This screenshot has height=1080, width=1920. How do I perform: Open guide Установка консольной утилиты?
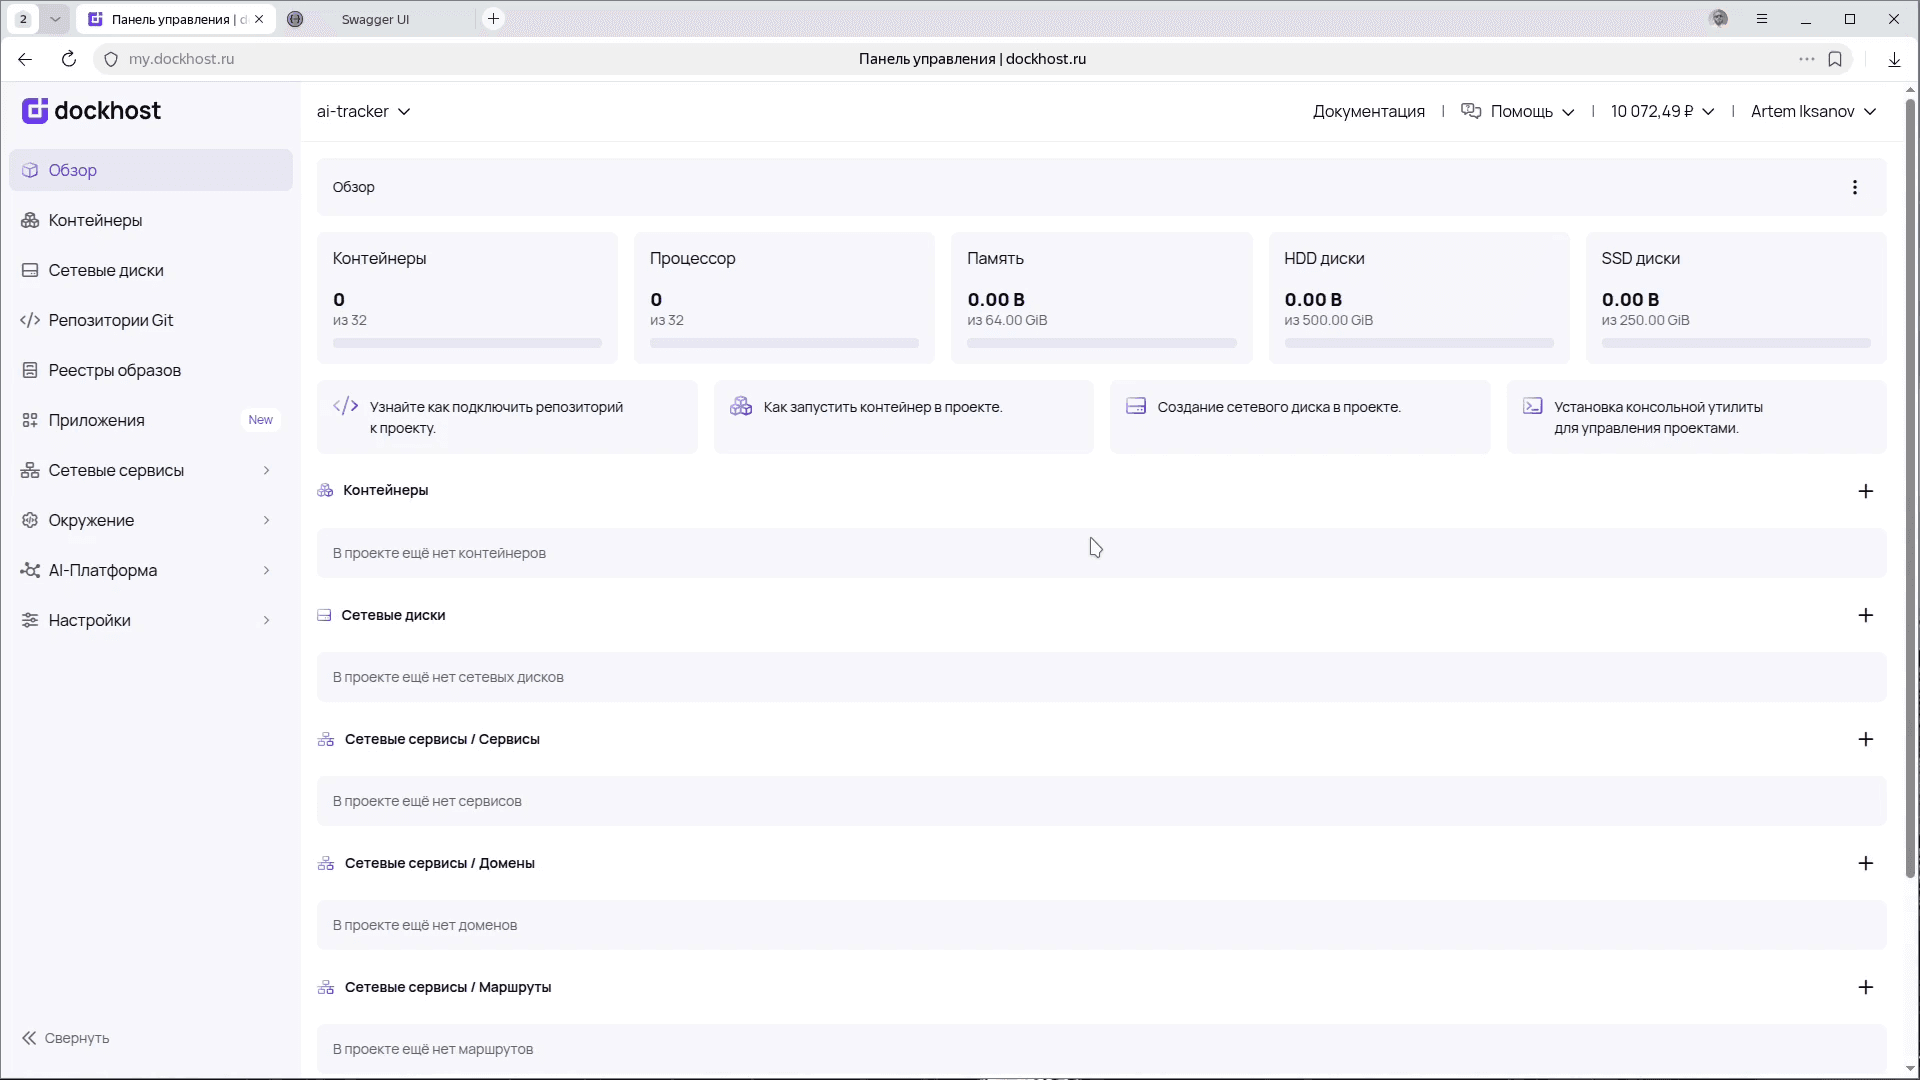click(1696, 417)
